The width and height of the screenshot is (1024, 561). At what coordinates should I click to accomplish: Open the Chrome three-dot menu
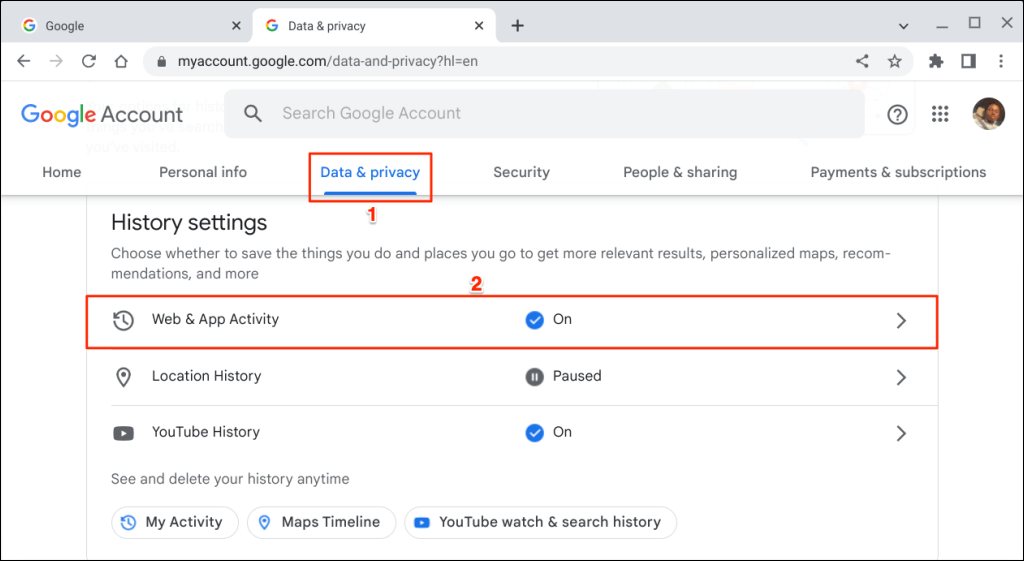tap(1001, 61)
